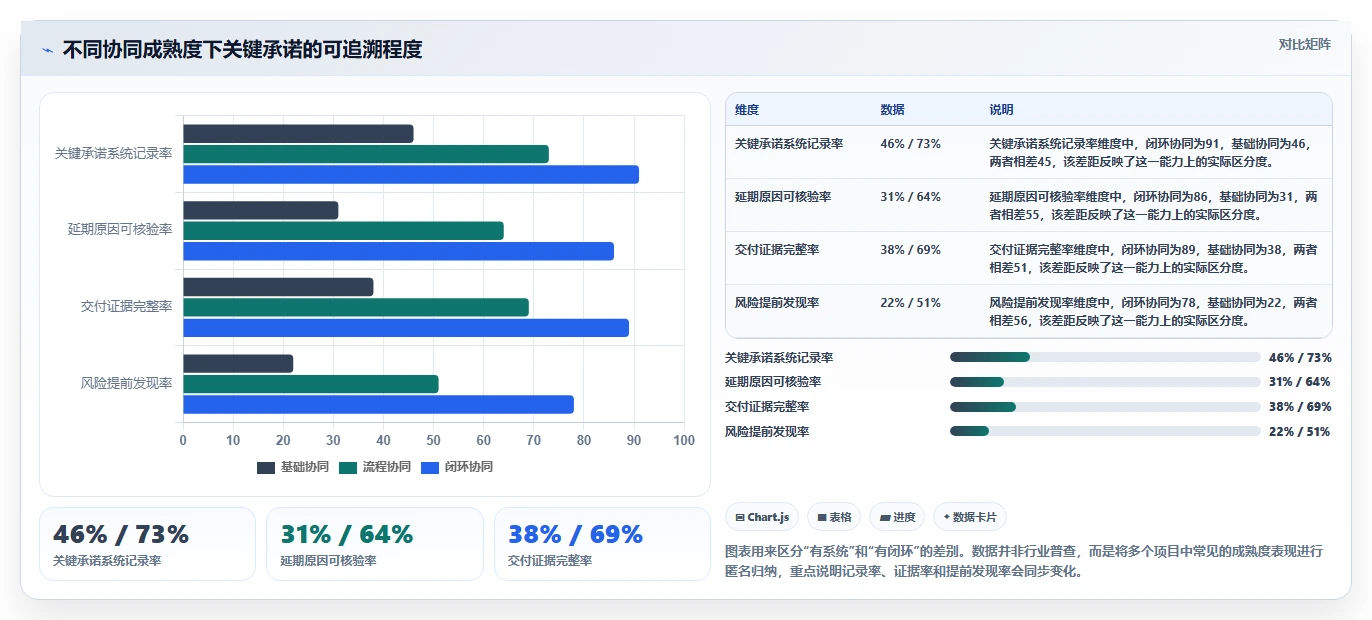1372x620 pixels.
Task: Click the 46% / 73% table cell
Action: [x=911, y=144]
